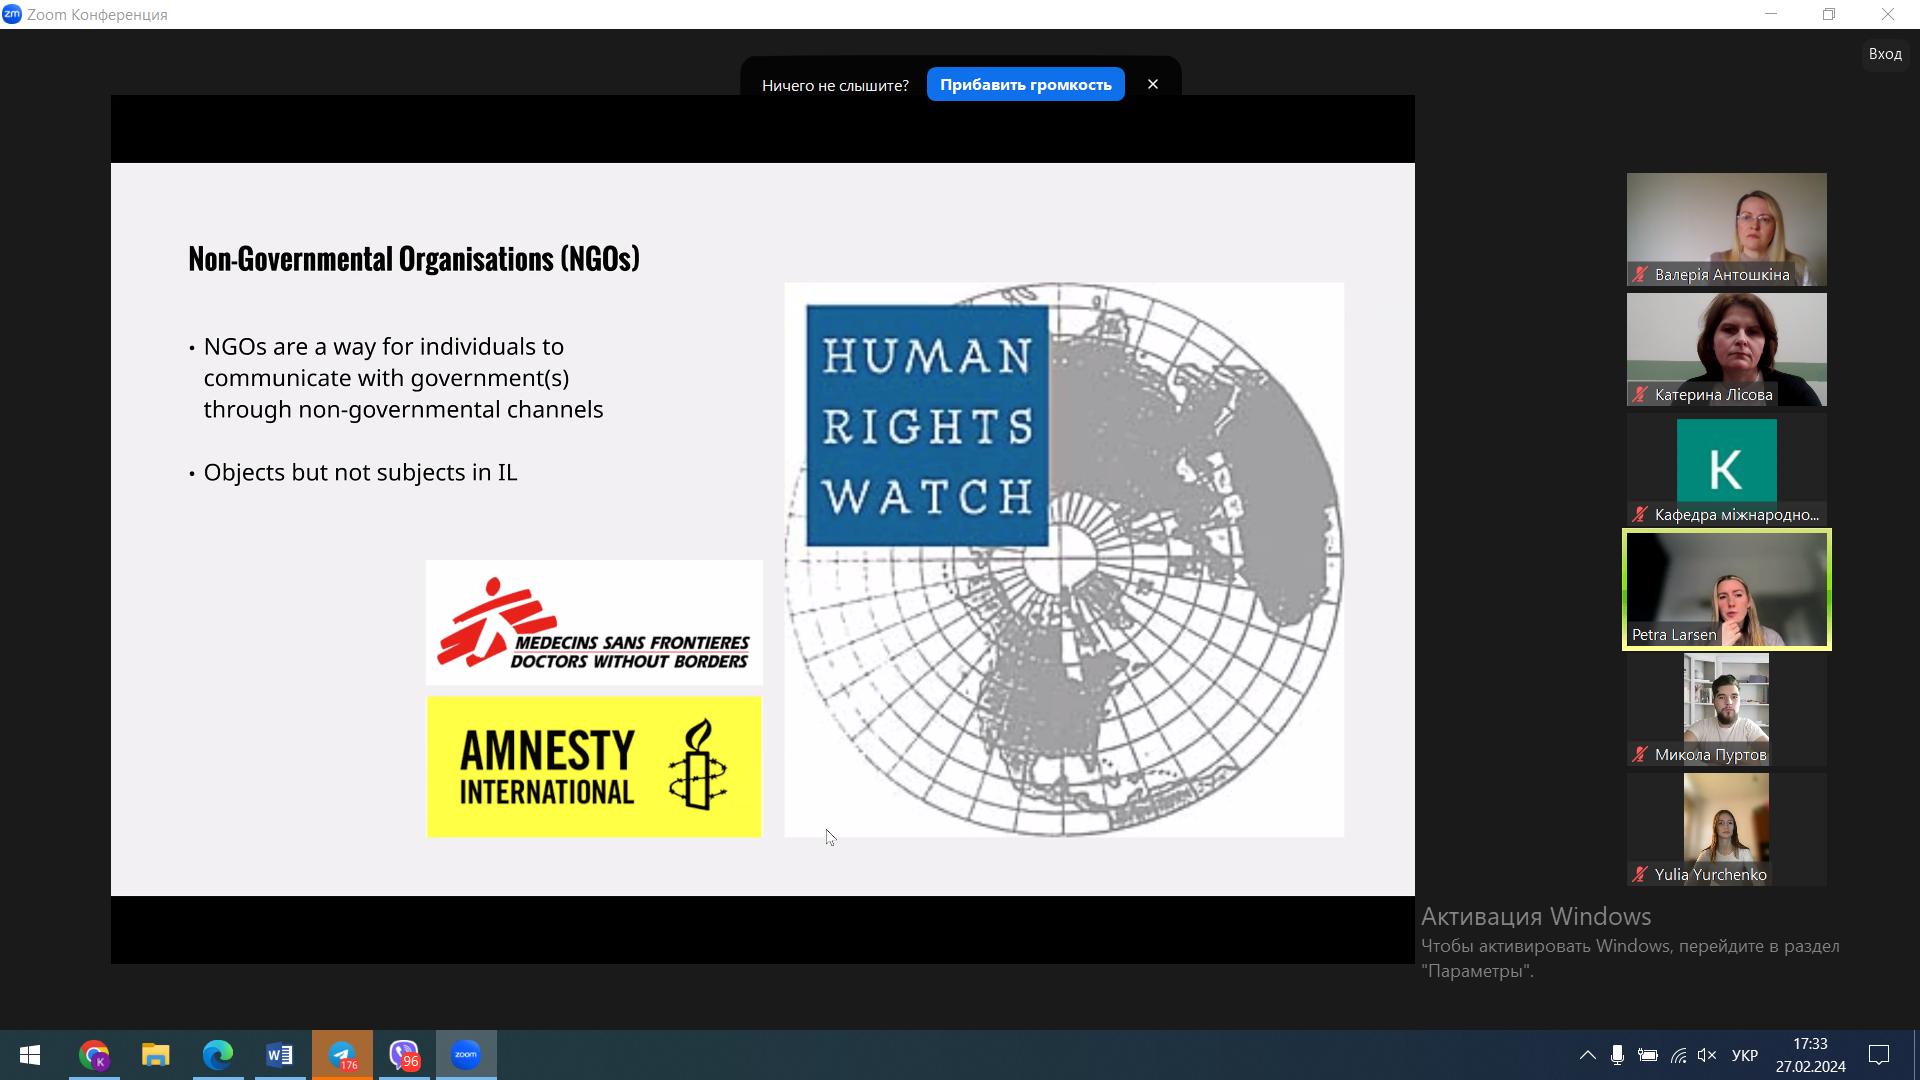The image size is (1920, 1080).
Task: Select Yulia Yurchenko video thumbnail
Action: coord(1726,829)
